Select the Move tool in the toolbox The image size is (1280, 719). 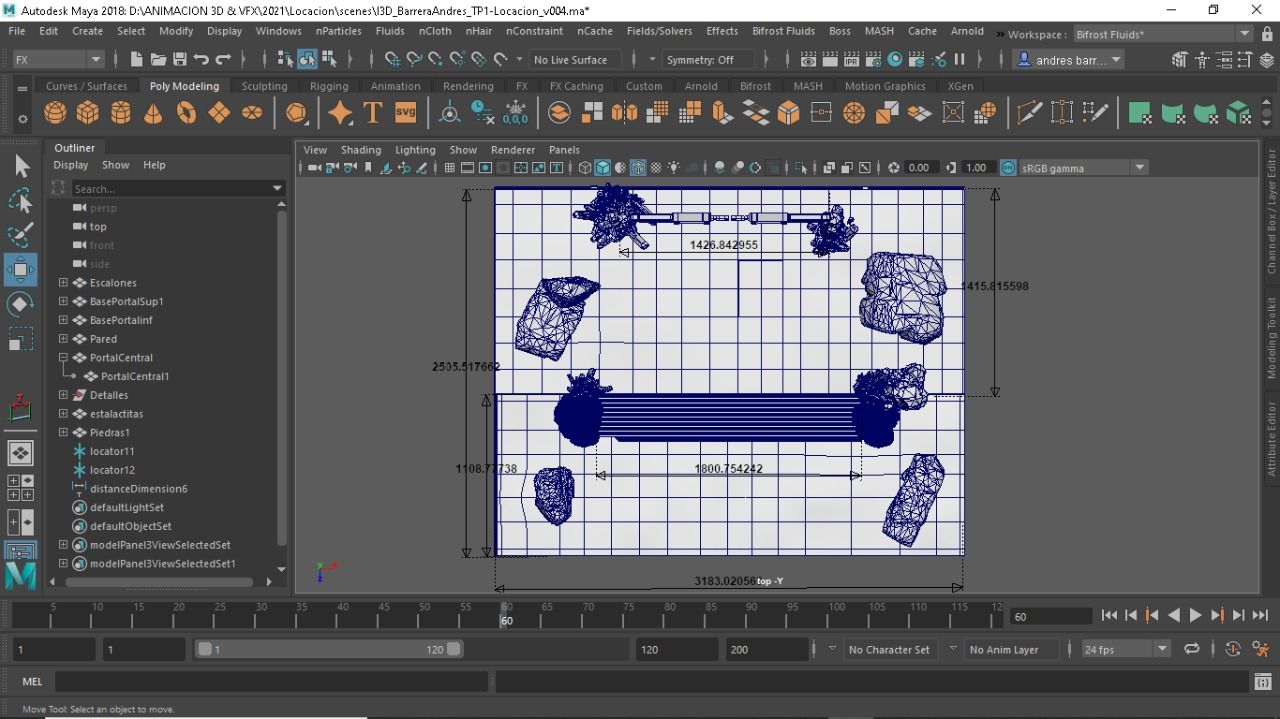click(21, 269)
